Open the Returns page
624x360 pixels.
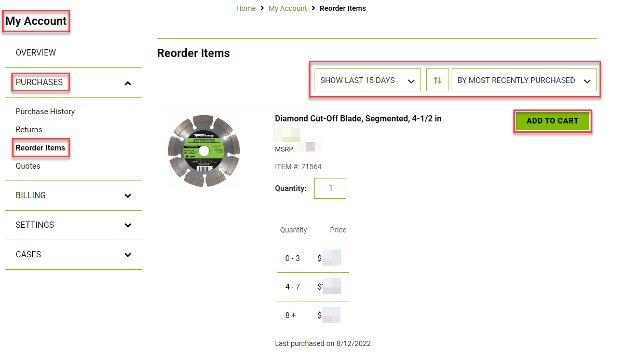[29, 129]
